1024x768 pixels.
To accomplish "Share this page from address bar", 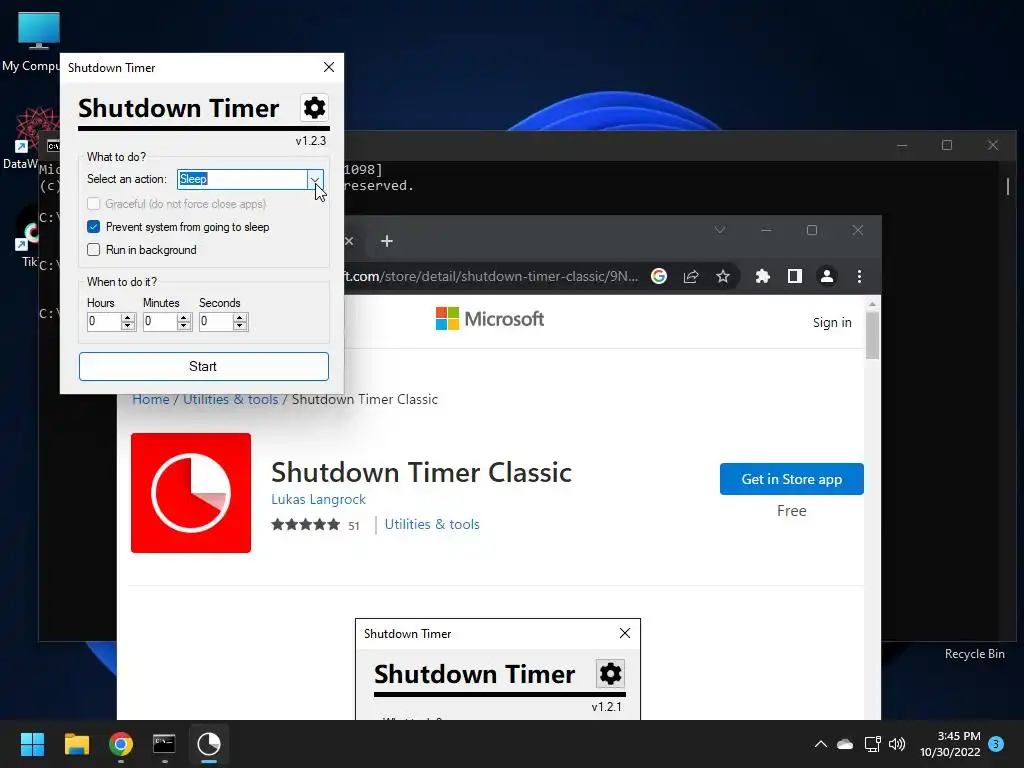I will [691, 276].
